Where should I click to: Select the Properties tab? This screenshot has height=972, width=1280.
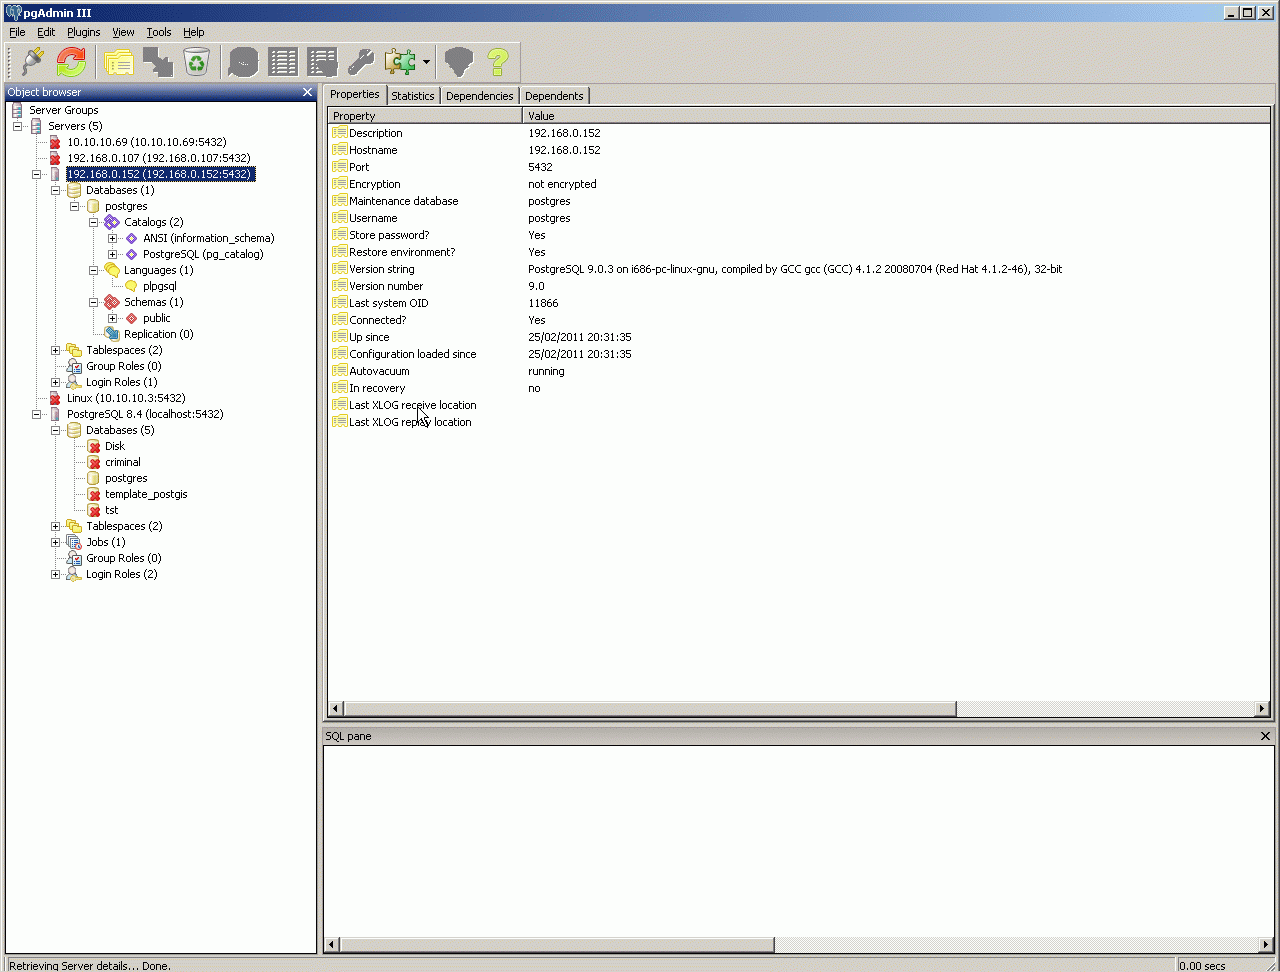coord(355,95)
